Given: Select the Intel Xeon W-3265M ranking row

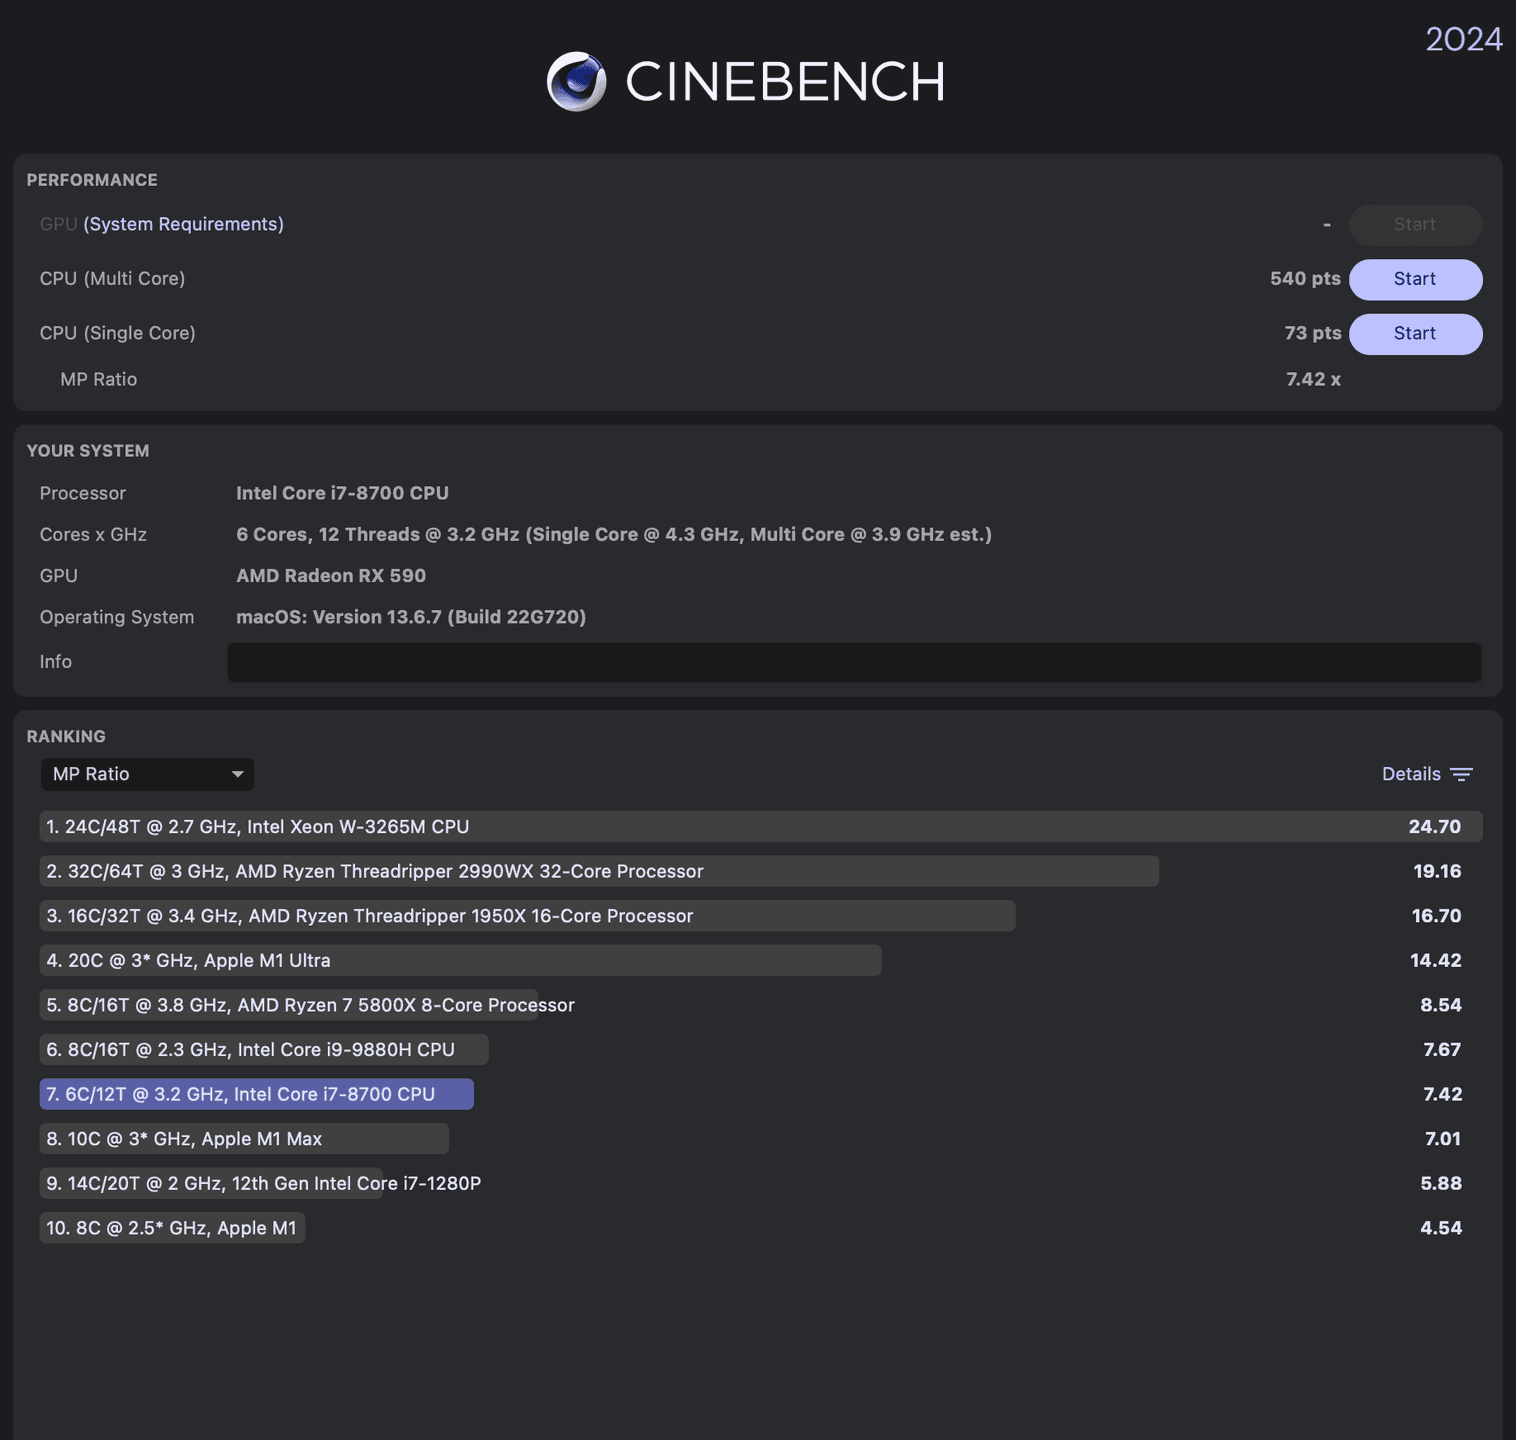Looking at the screenshot, I should (x=760, y=827).
